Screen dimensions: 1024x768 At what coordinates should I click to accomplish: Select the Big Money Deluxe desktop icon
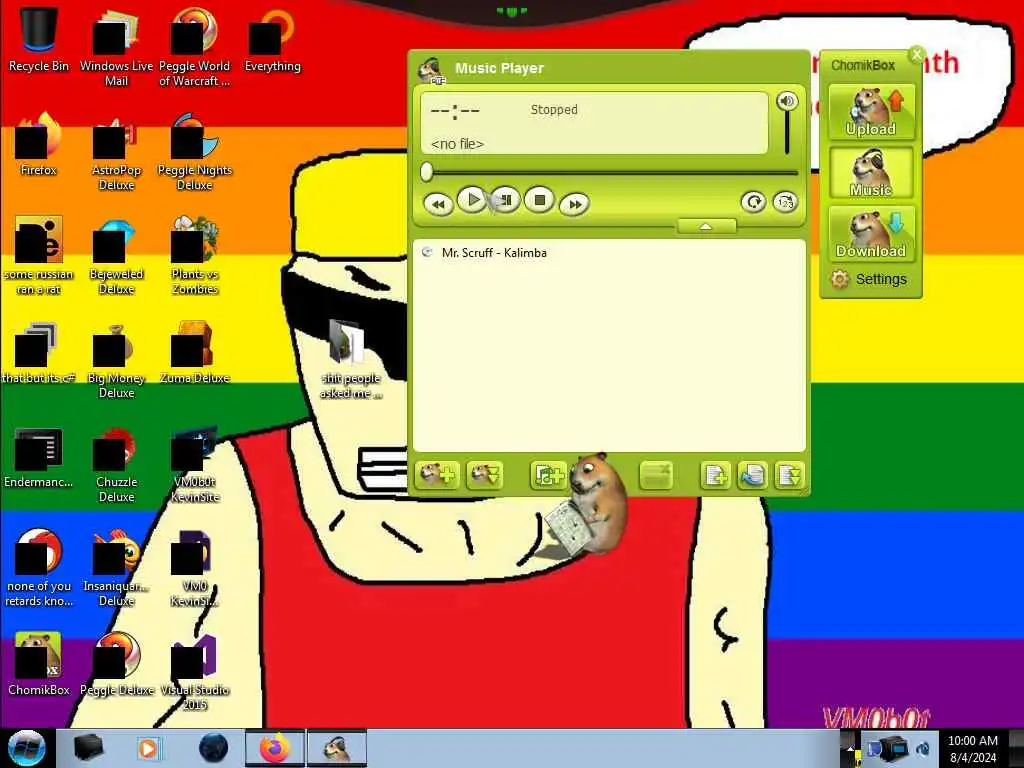click(116, 359)
